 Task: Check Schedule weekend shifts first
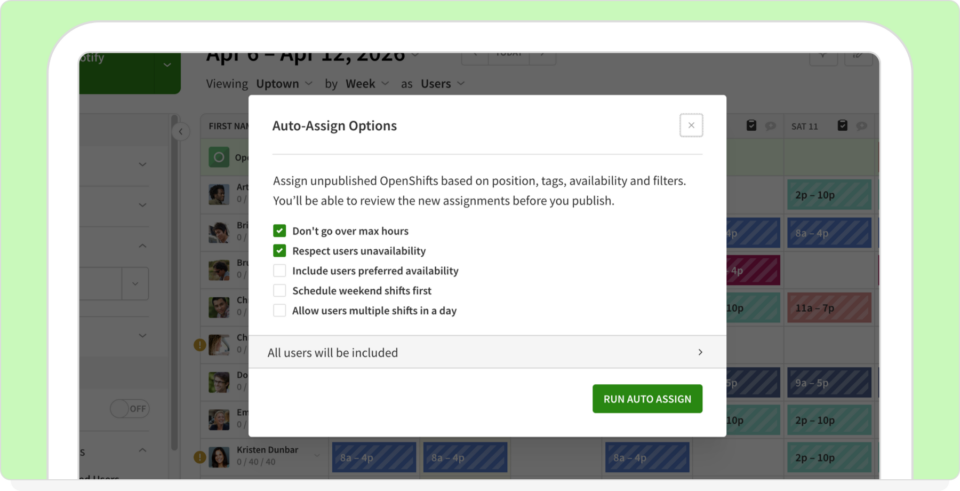click(x=280, y=291)
